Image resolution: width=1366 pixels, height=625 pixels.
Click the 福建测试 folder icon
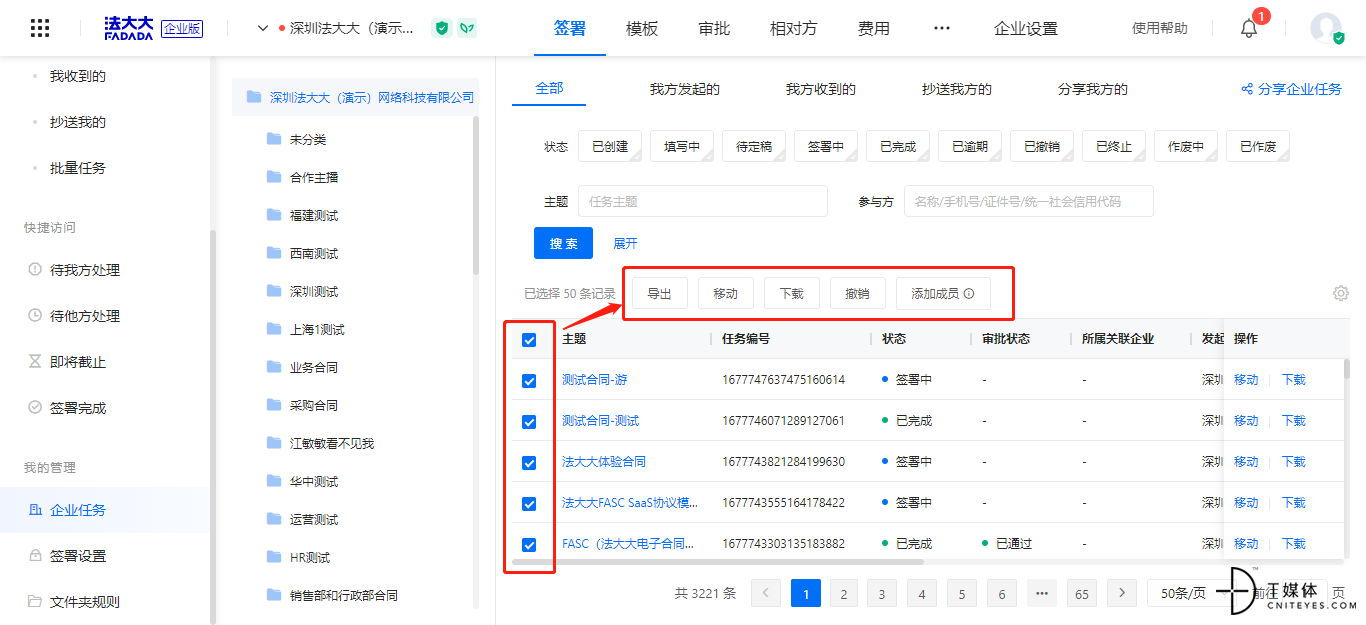pyautogui.click(x=274, y=215)
